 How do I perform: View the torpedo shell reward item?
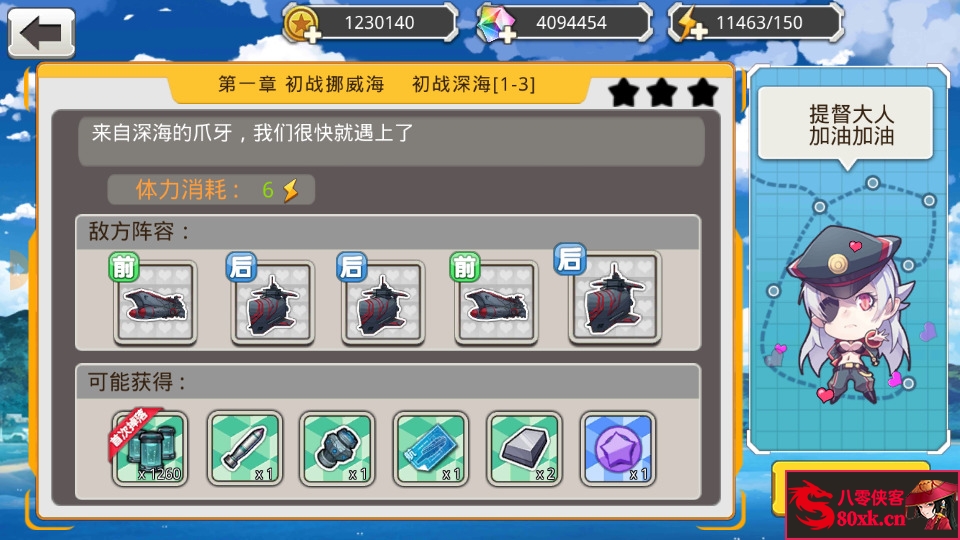(x=244, y=449)
